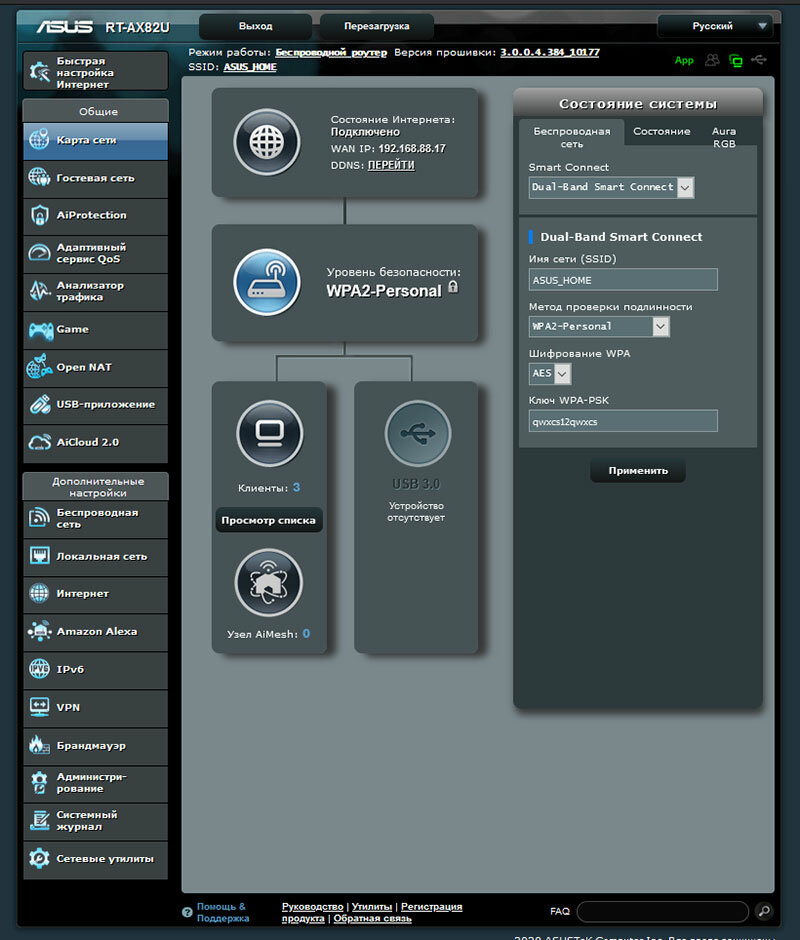Click the WAN IP 192.168.88.17 text
800x940 pixels.
pos(412,149)
